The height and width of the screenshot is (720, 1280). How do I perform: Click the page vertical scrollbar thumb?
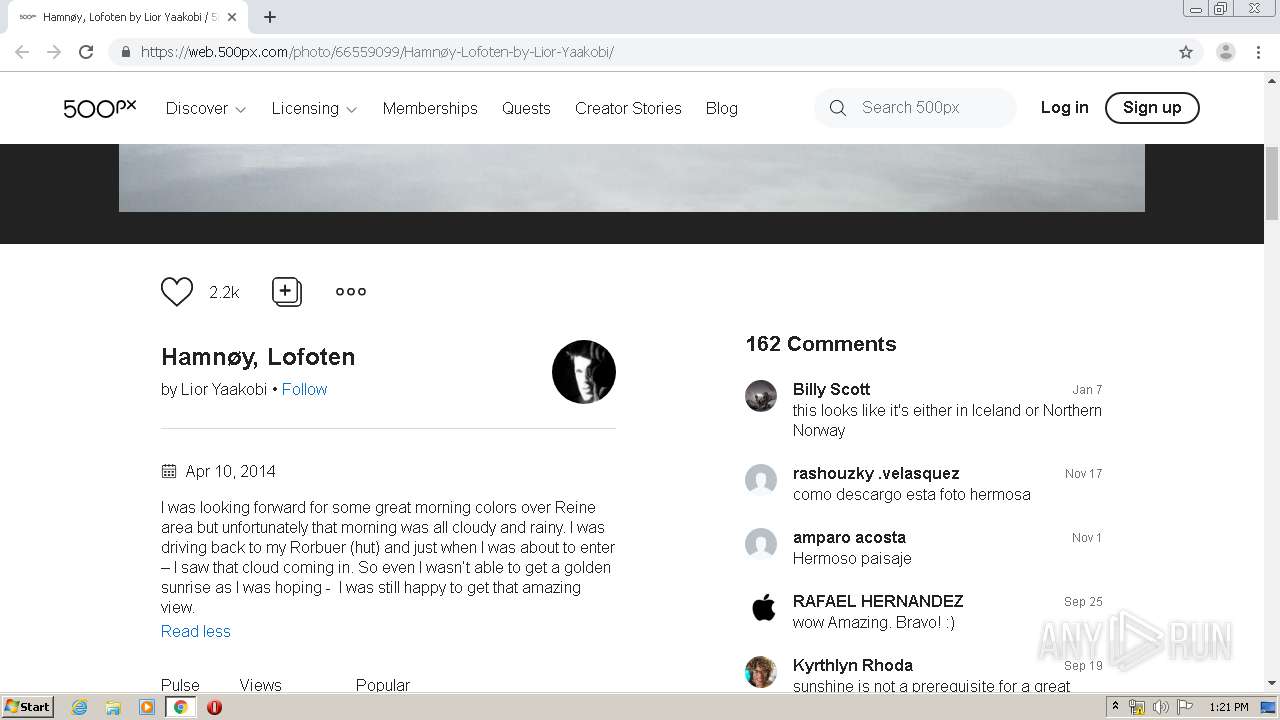coord(1272,182)
